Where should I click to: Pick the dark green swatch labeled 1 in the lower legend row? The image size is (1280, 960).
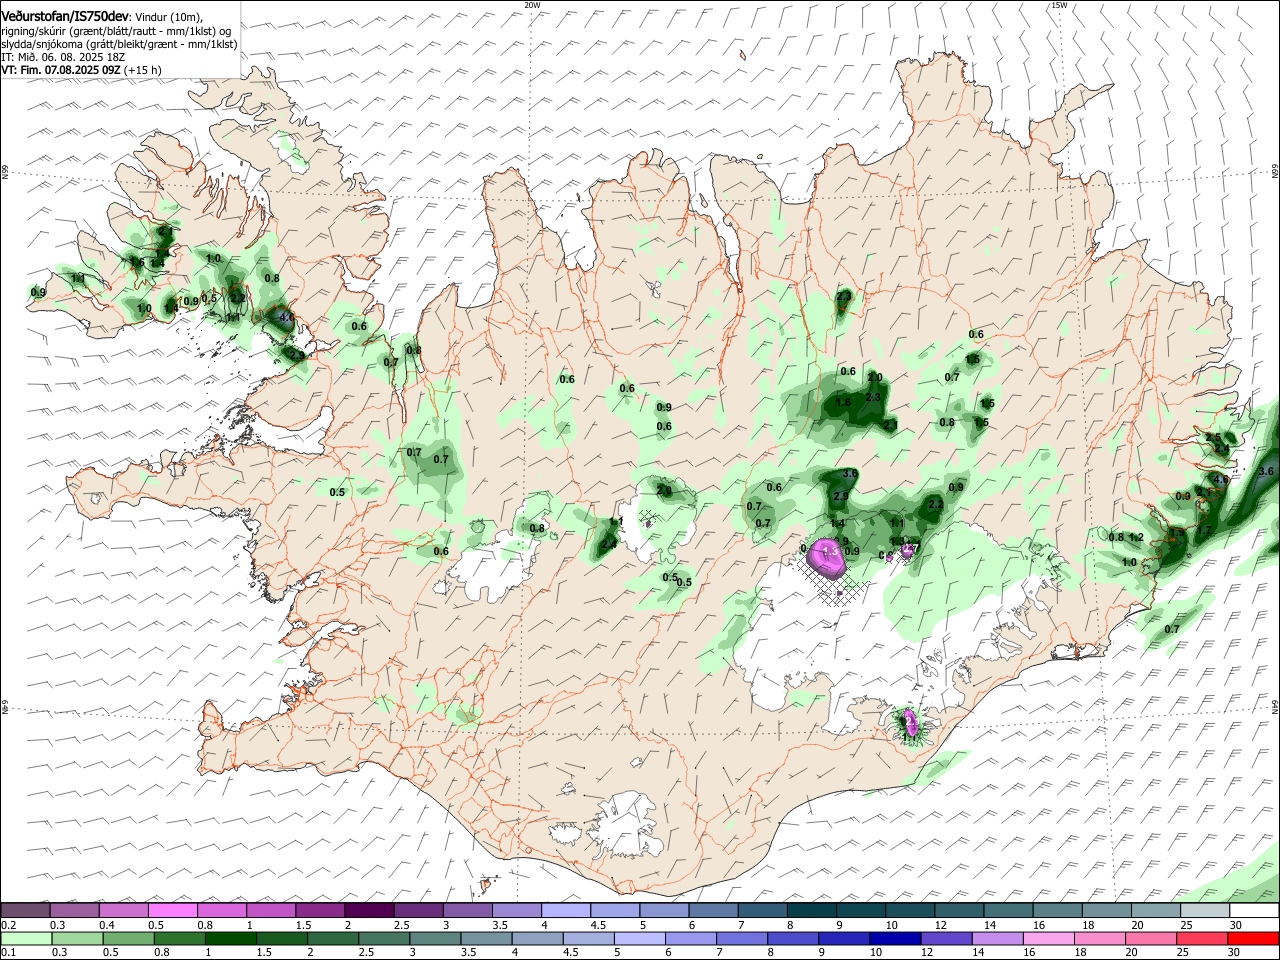pyautogui.click(x=232, y=938)
